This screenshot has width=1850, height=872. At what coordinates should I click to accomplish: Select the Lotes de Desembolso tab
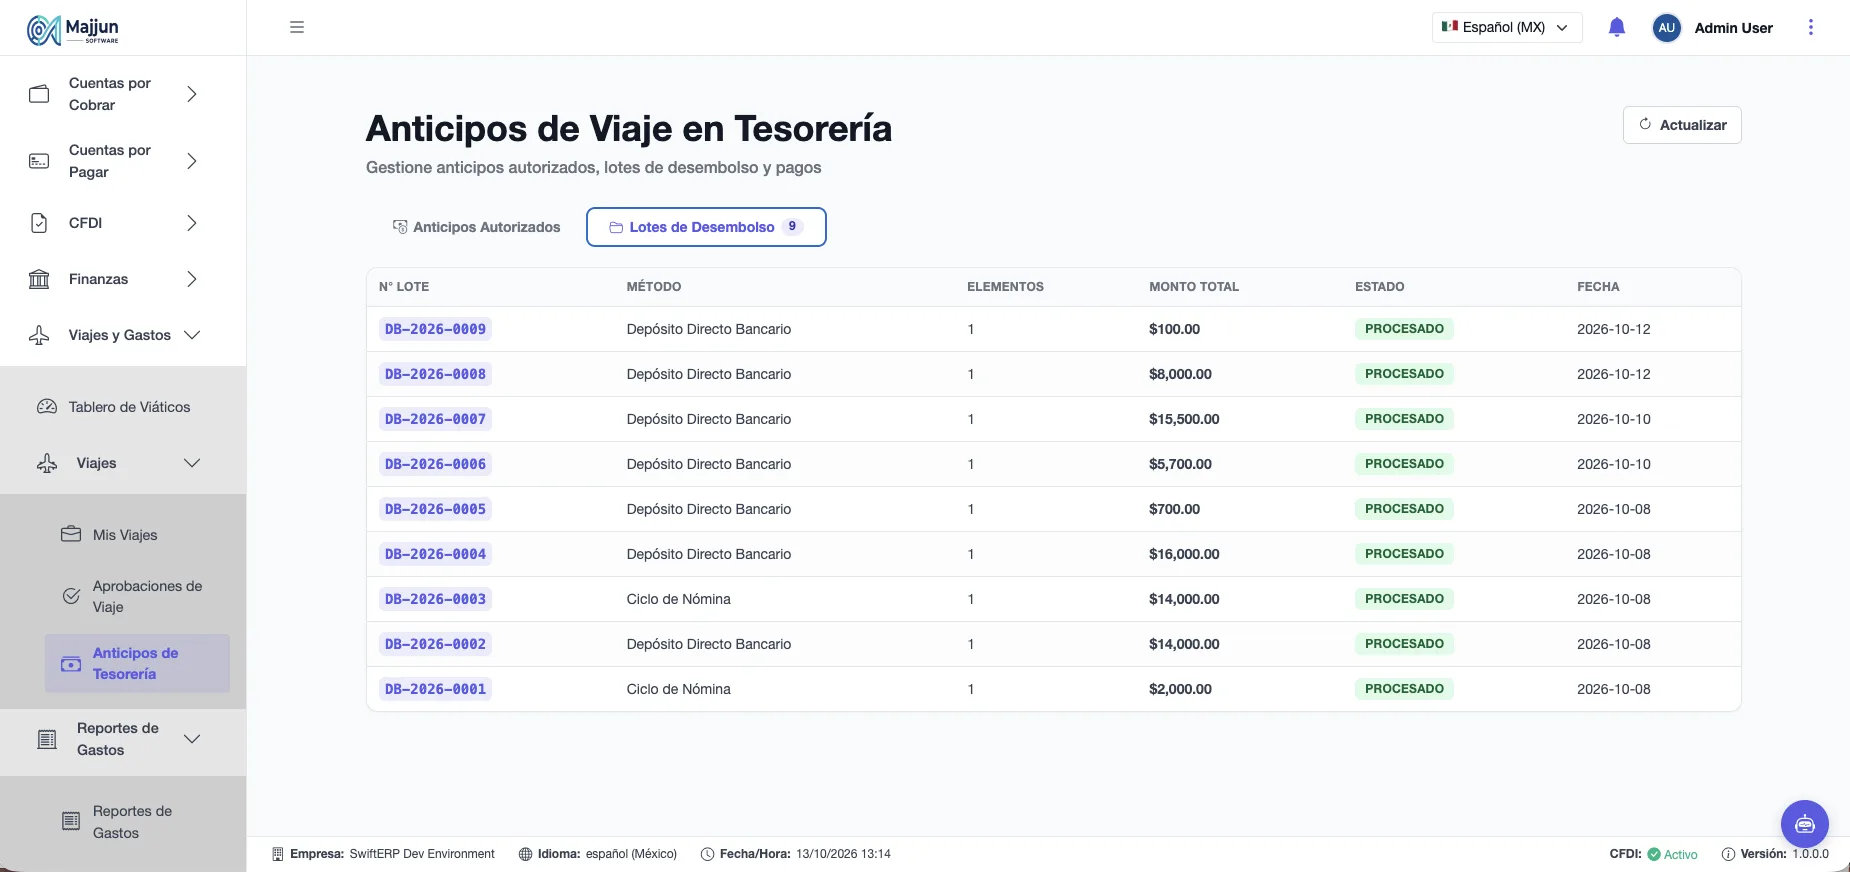pos(706,227)
